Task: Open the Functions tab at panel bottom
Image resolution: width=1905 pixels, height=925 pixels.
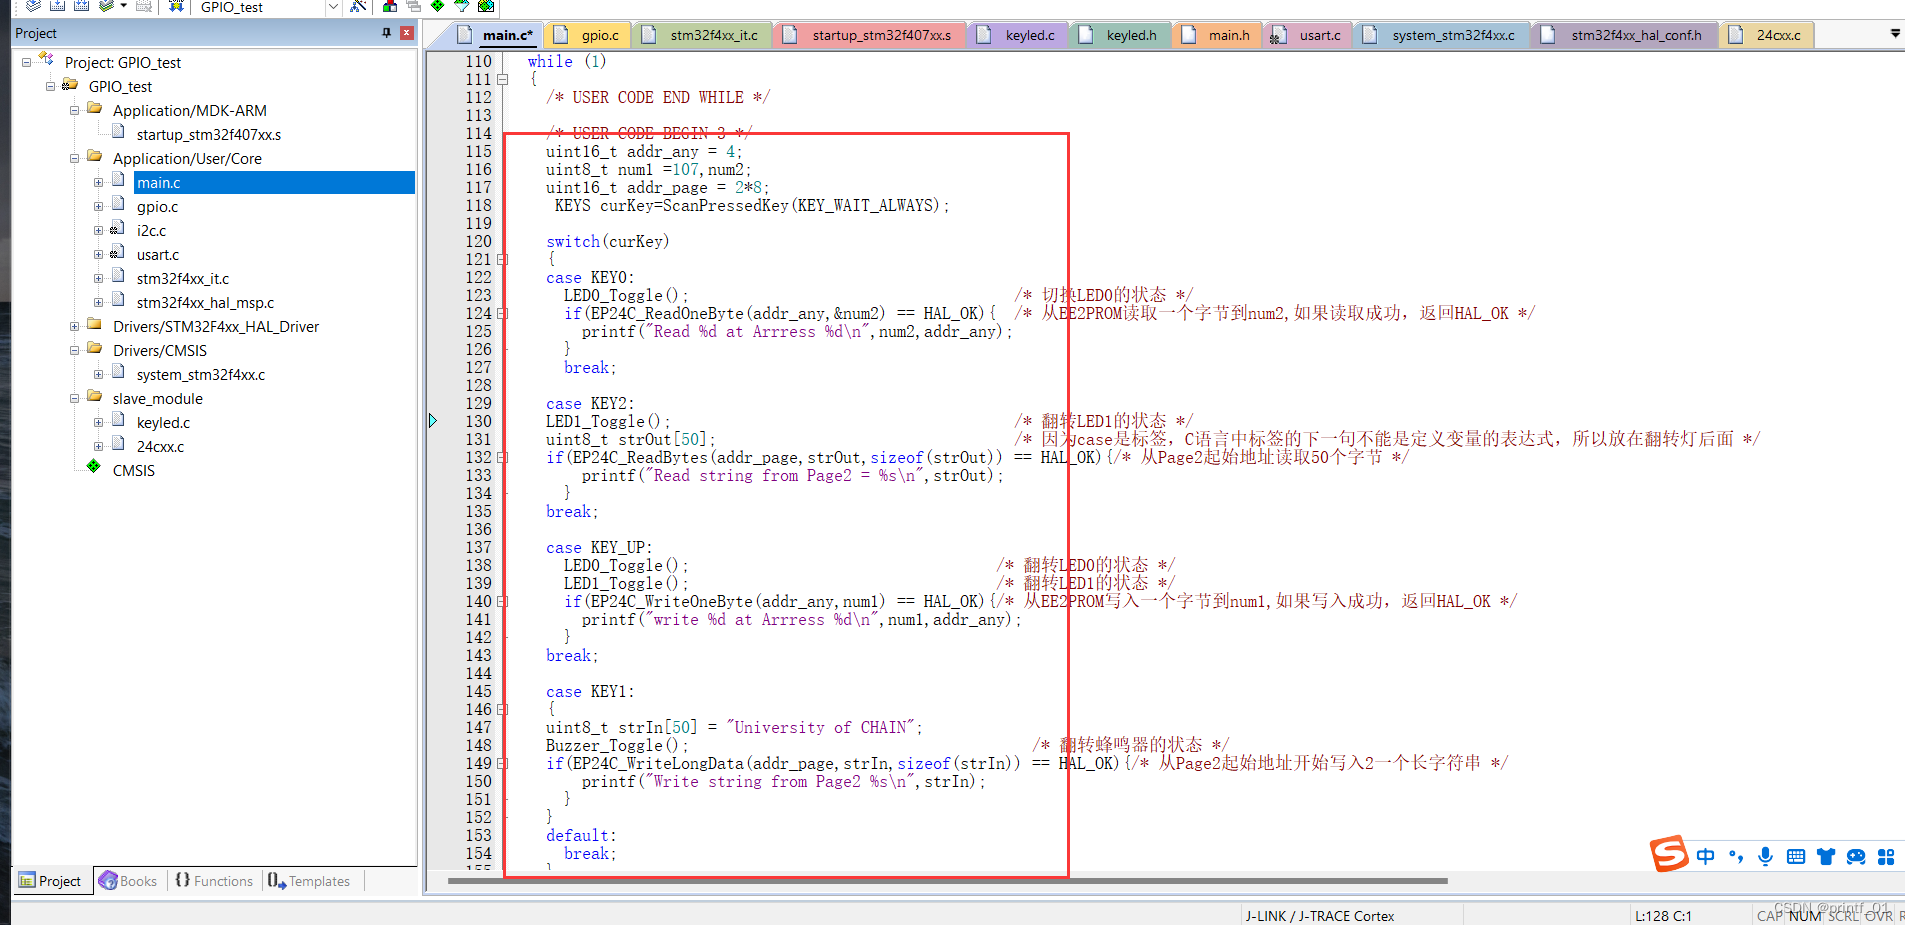Action: coord(214,881)
